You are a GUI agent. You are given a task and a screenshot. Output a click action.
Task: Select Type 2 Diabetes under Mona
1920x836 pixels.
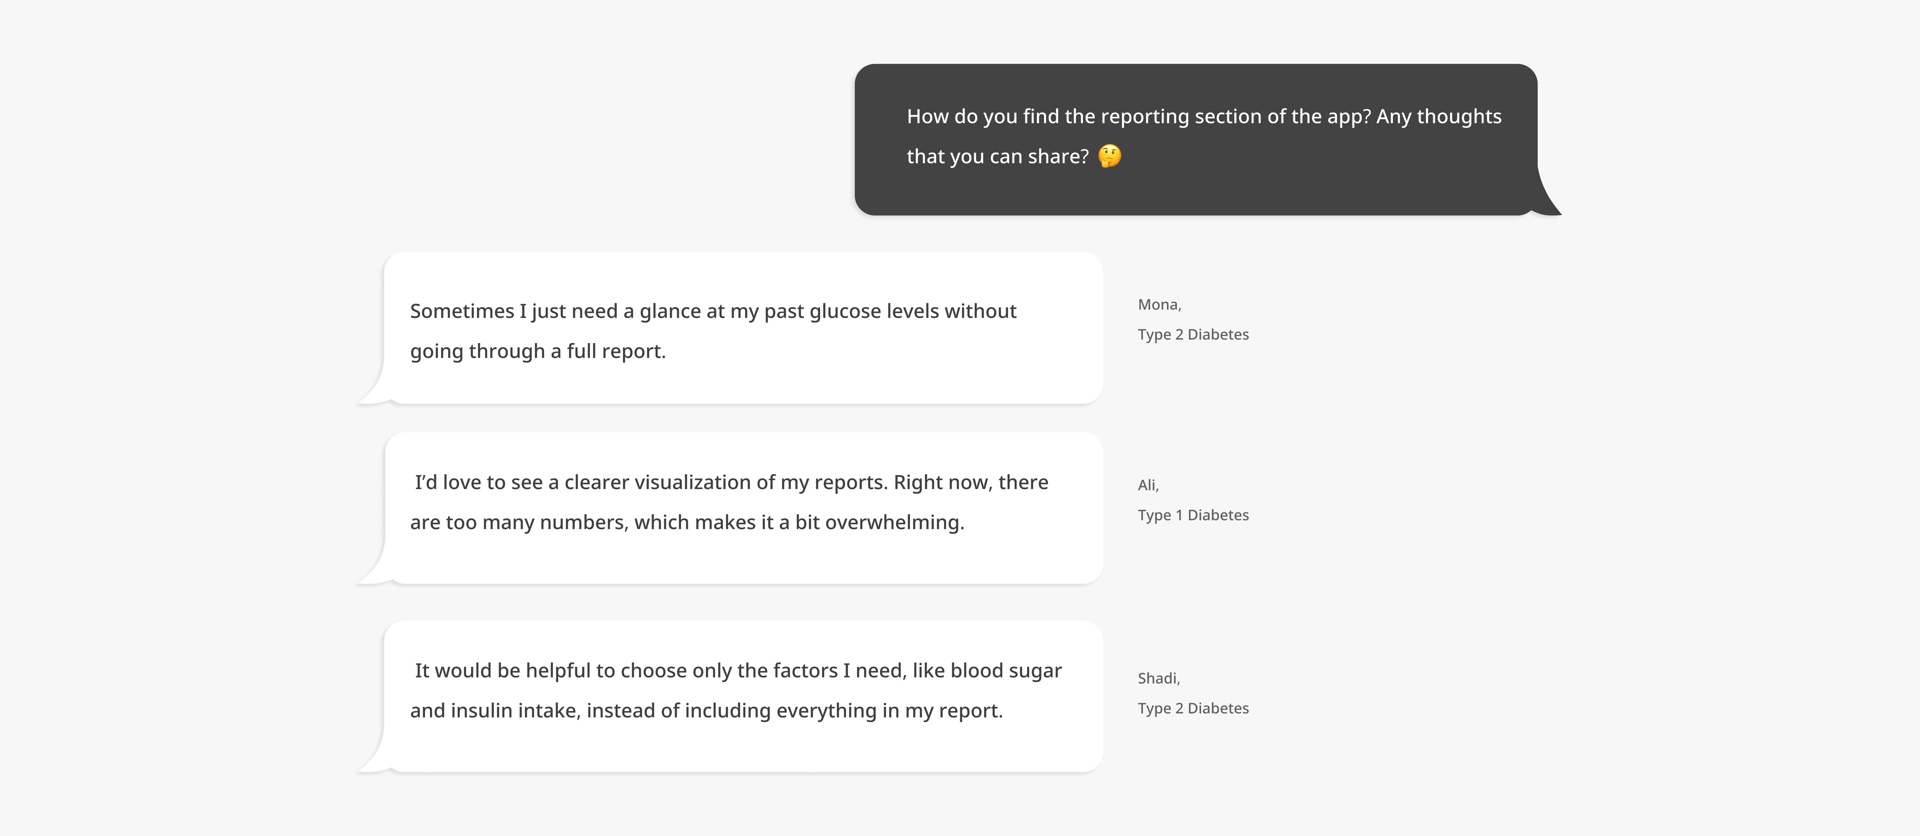[x=1193, y=335]
